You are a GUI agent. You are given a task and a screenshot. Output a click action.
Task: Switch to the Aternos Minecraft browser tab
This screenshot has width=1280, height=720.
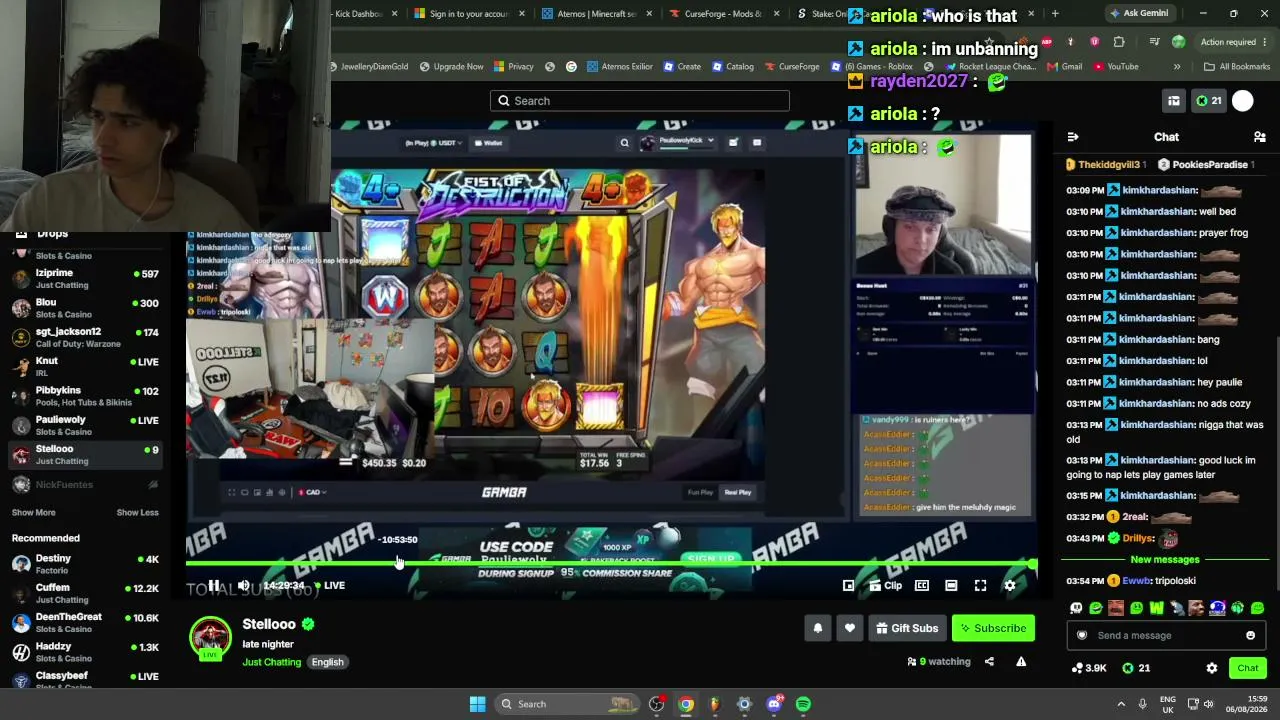pyautogui.click(x=597, y=14)
